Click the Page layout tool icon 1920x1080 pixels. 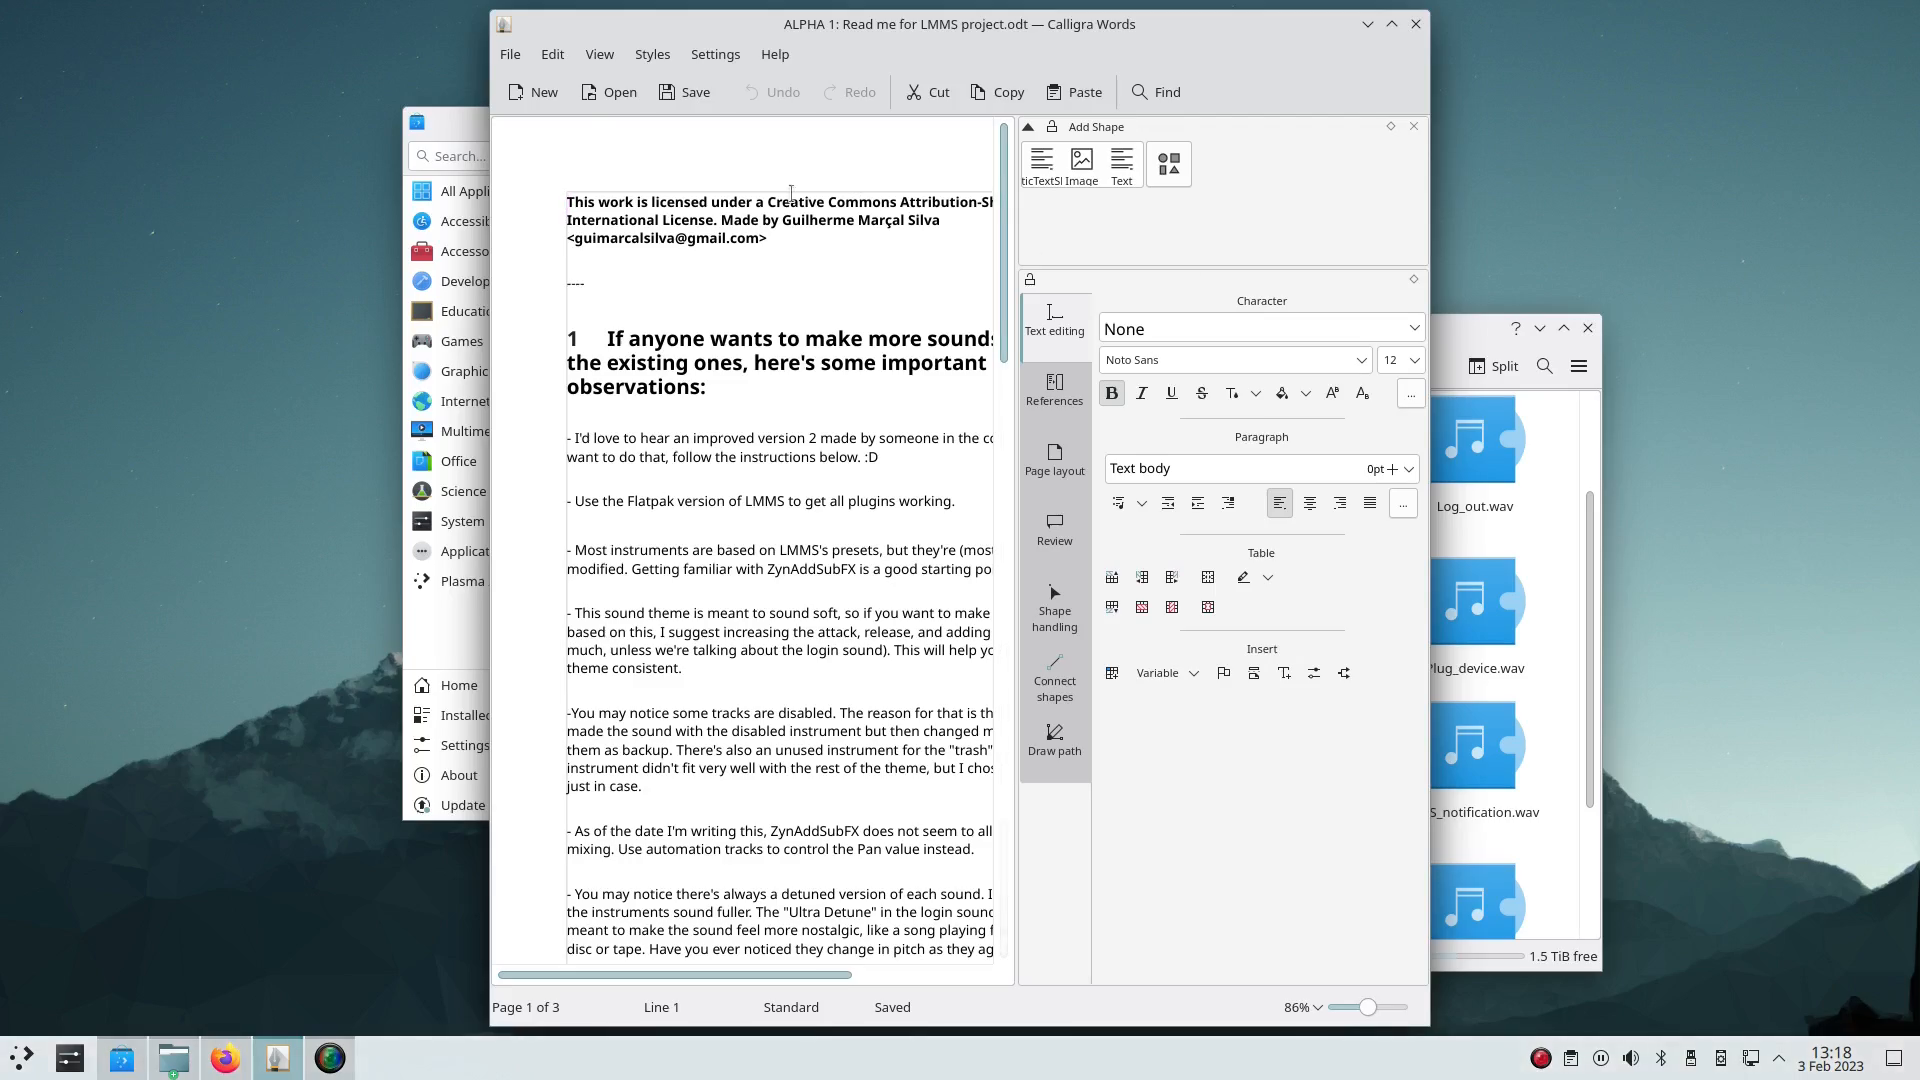pos(1055,452)
